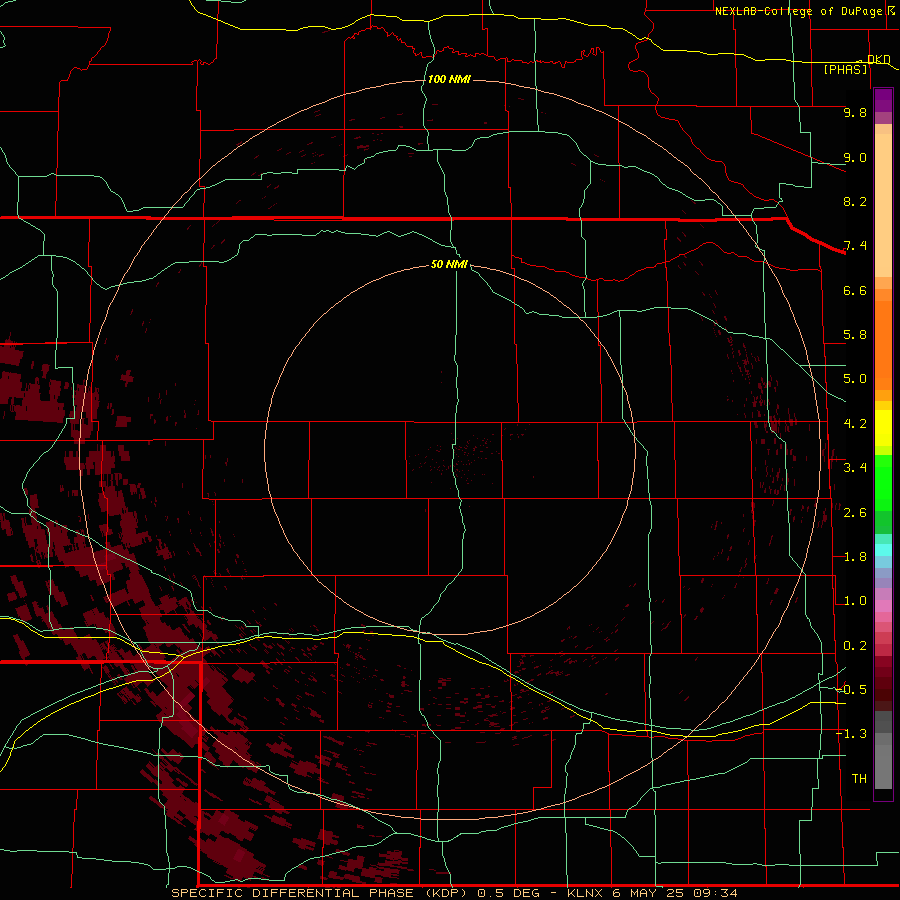The image size is (900, 900).
Task: Click the 8.2 color scale value
Action: coord(855,201)
